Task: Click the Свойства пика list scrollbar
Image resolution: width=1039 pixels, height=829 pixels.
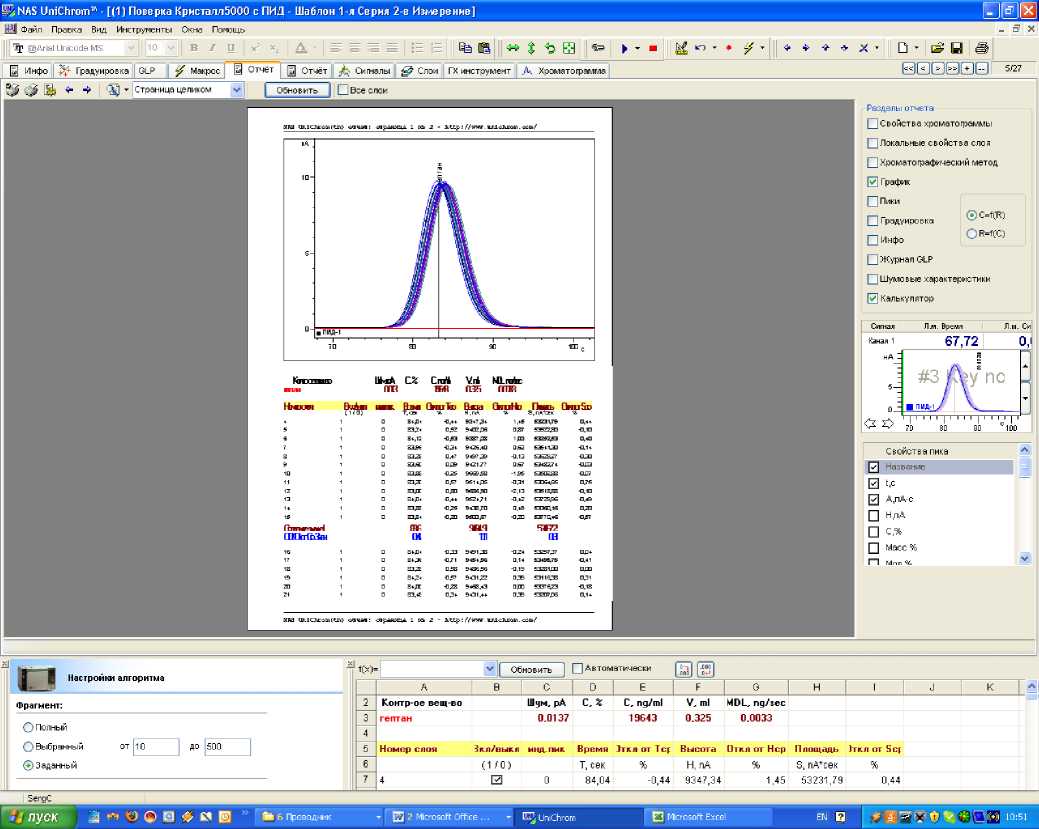Action: [x=1024, y=504]
